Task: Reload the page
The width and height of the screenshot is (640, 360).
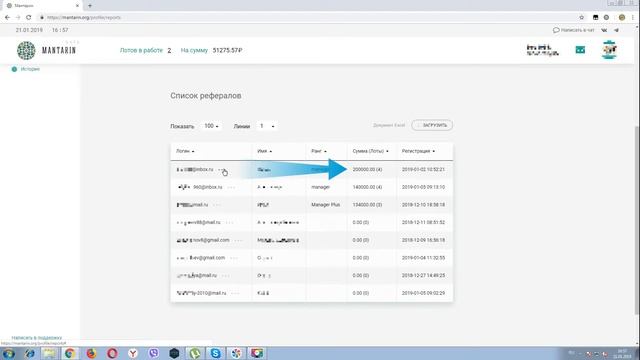Action: tap(29, 18)
